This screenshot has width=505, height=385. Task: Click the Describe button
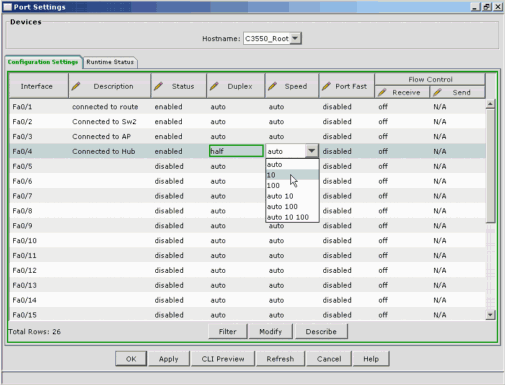click(x=321, y=332)
